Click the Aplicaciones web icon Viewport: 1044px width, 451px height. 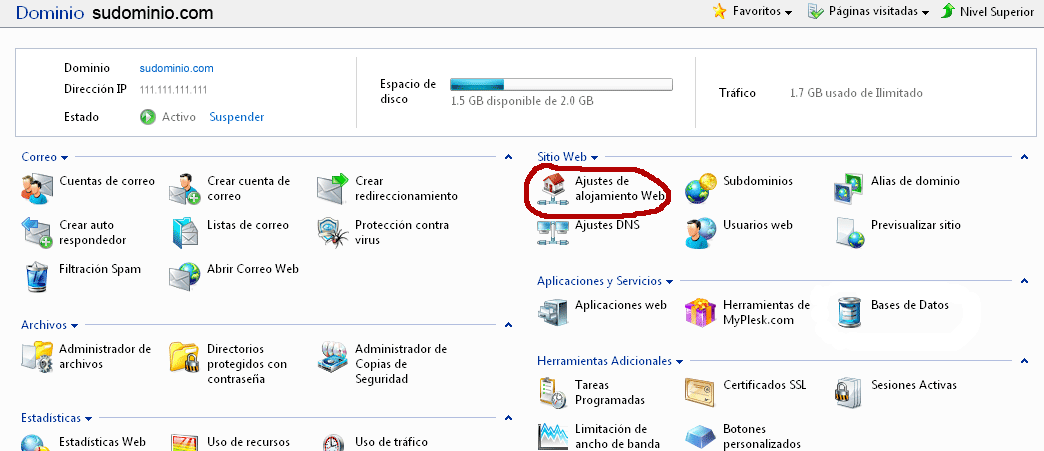coord(553,313)
